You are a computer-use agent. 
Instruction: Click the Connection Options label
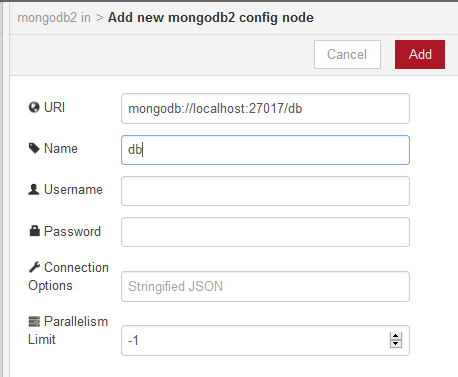point(68,276)
